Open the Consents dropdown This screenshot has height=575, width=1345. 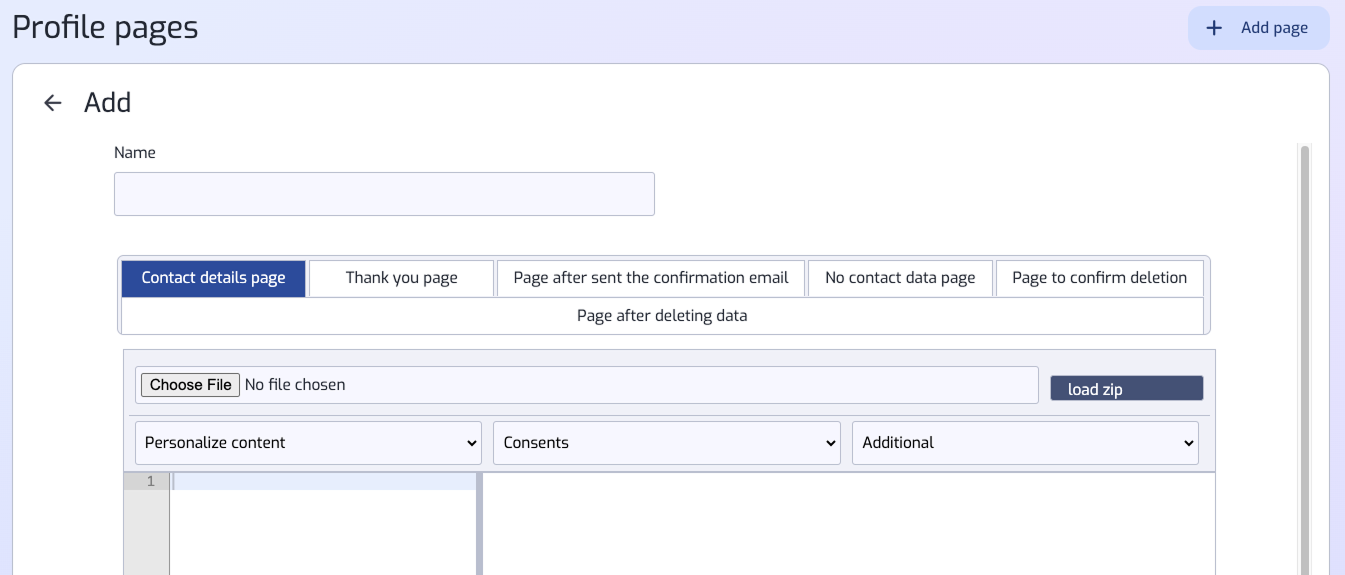tap(666, 443)
